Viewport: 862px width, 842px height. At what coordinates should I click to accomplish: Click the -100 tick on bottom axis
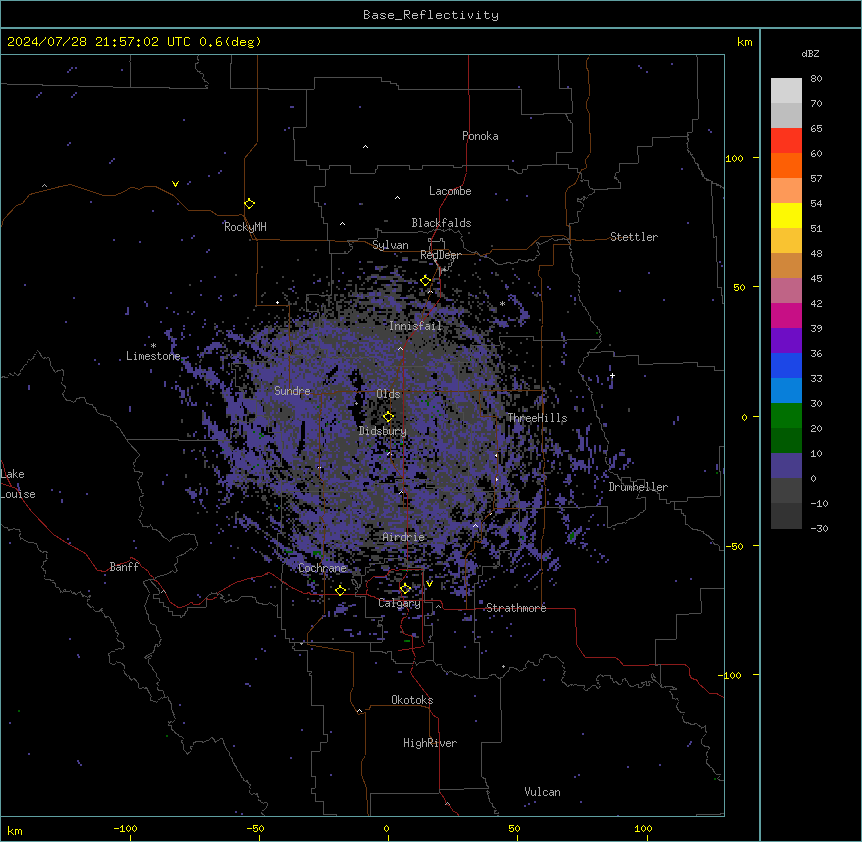(125, 829)
